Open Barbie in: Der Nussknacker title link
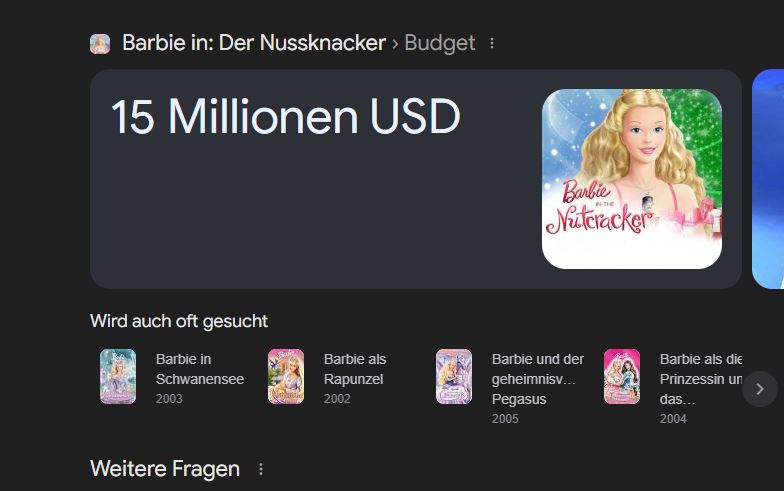Image resolution: width=784 pixels, height=491 pixels. click(x=254, y=43)
